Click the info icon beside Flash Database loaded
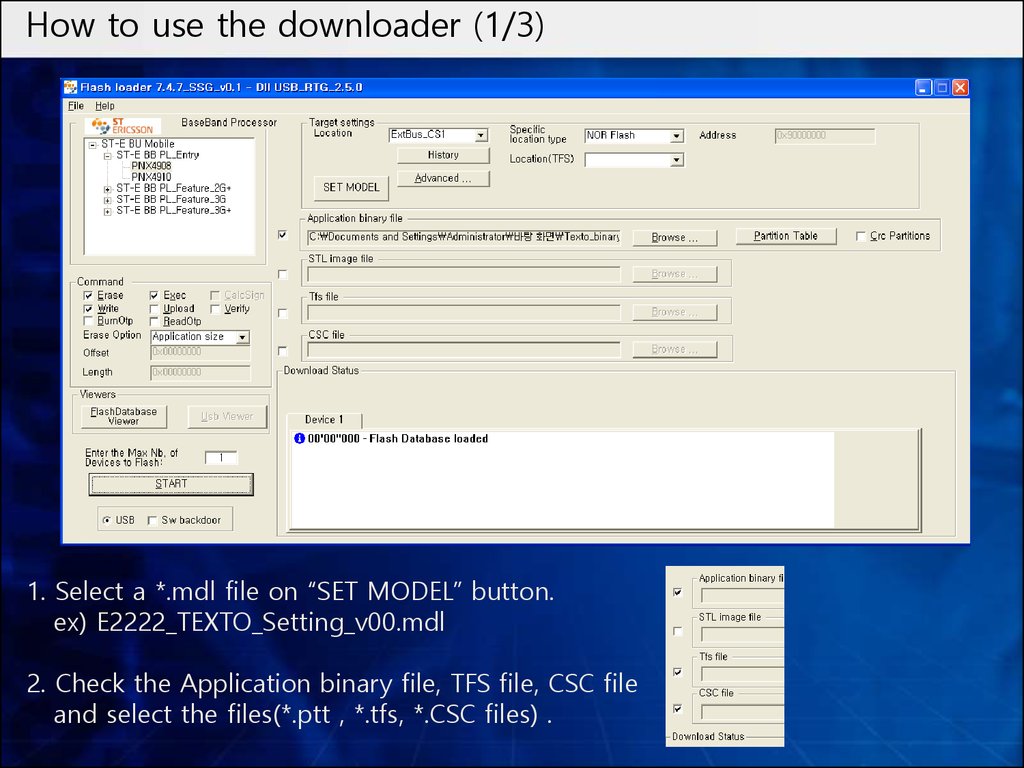 click(299, 438)
